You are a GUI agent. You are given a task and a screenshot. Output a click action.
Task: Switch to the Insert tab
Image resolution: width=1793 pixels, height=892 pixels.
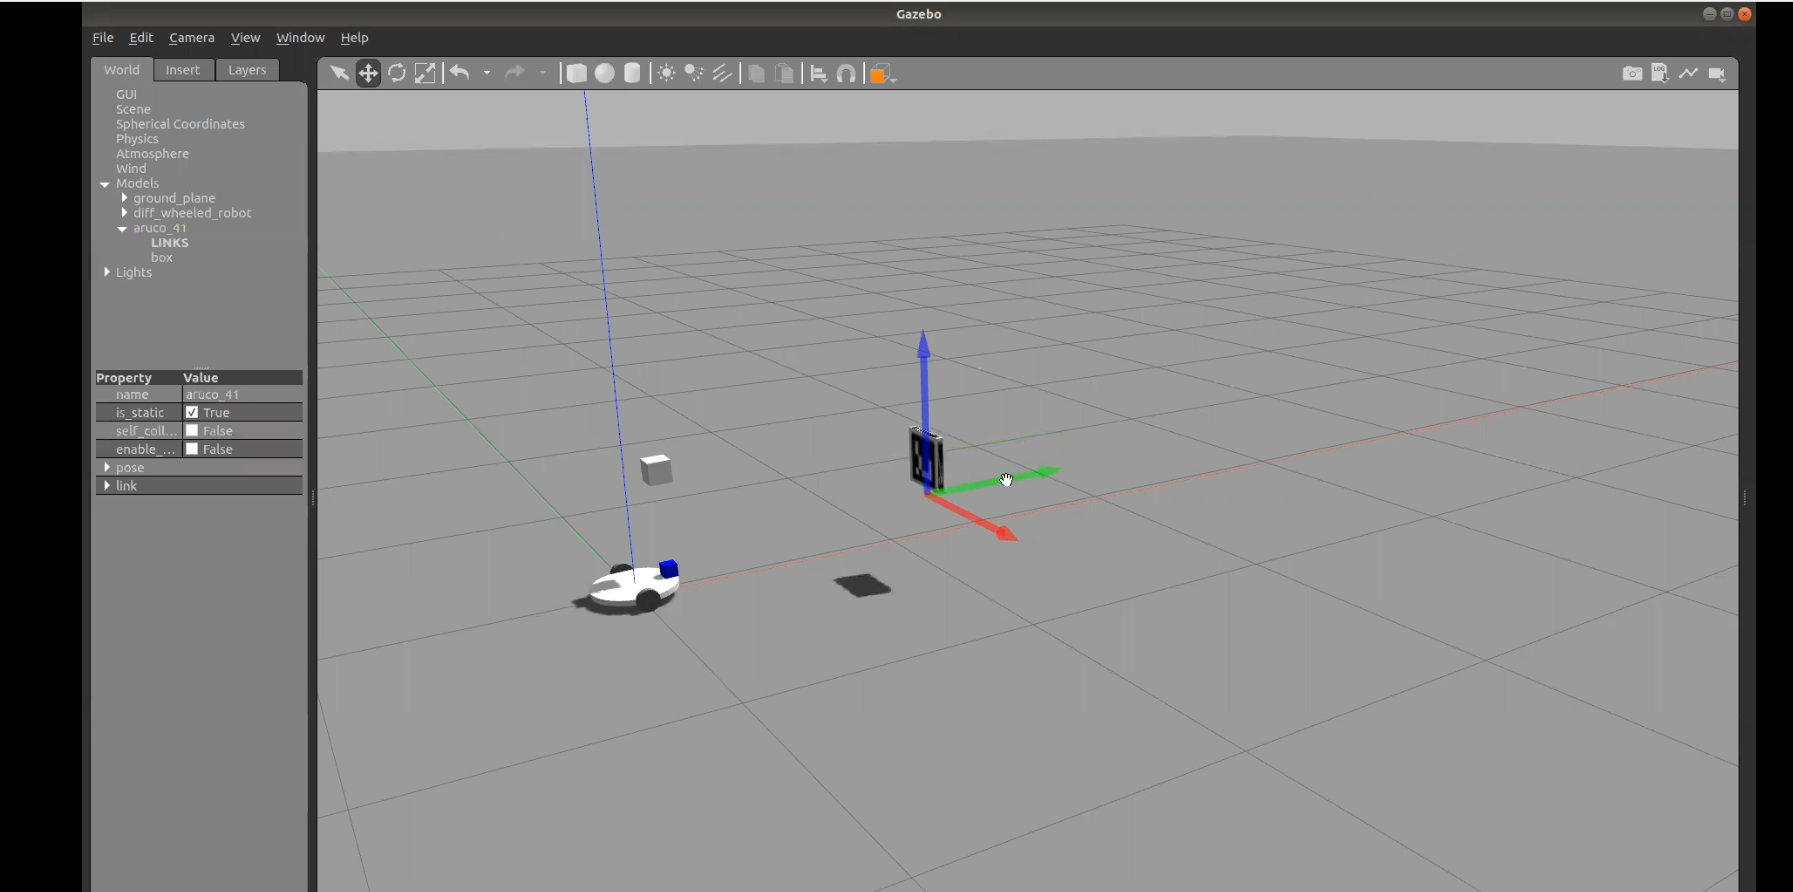[x=182, y=70]
